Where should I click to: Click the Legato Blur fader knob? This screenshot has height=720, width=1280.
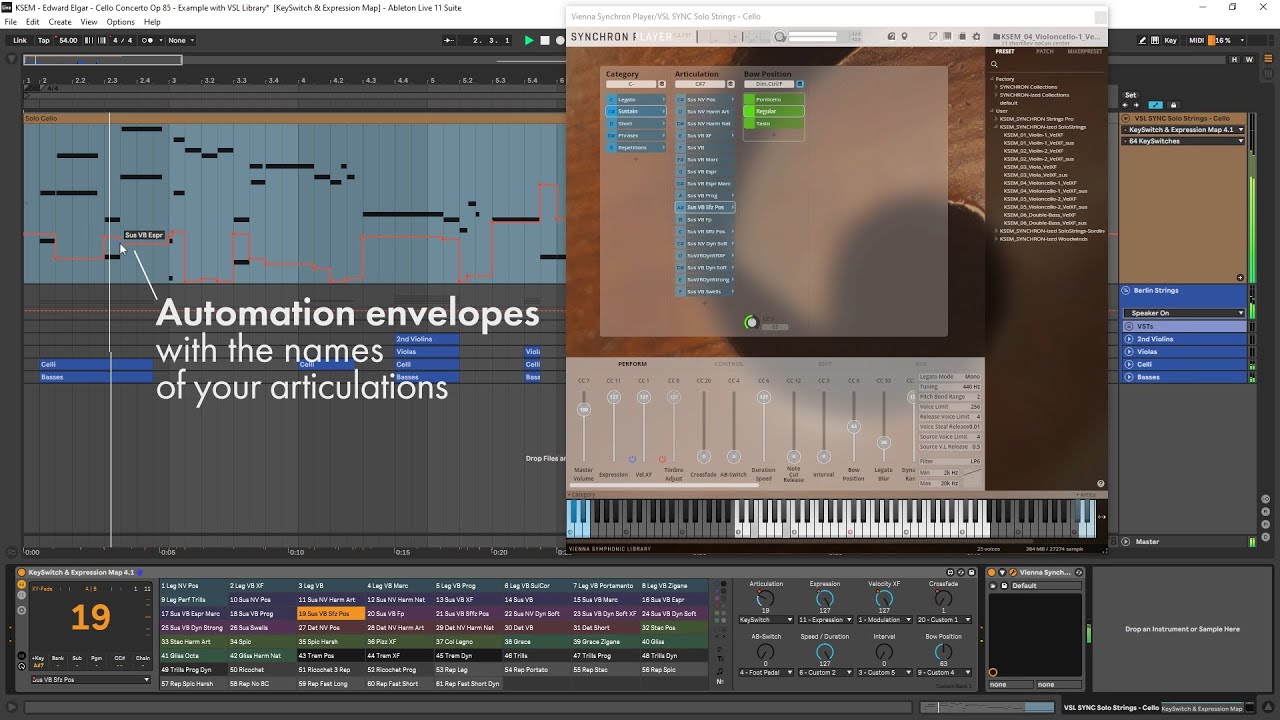pyautogui.click(x=883, y=442)
